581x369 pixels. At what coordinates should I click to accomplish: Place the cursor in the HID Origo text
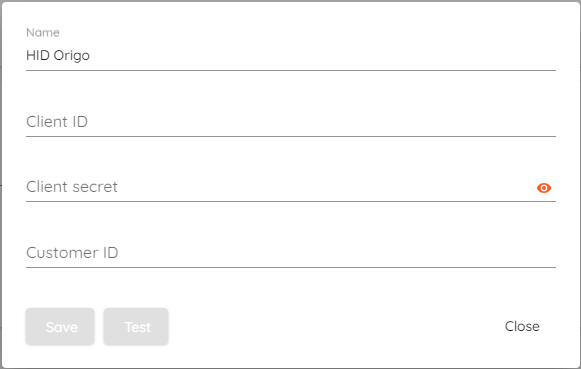click(x=58, y=56)
